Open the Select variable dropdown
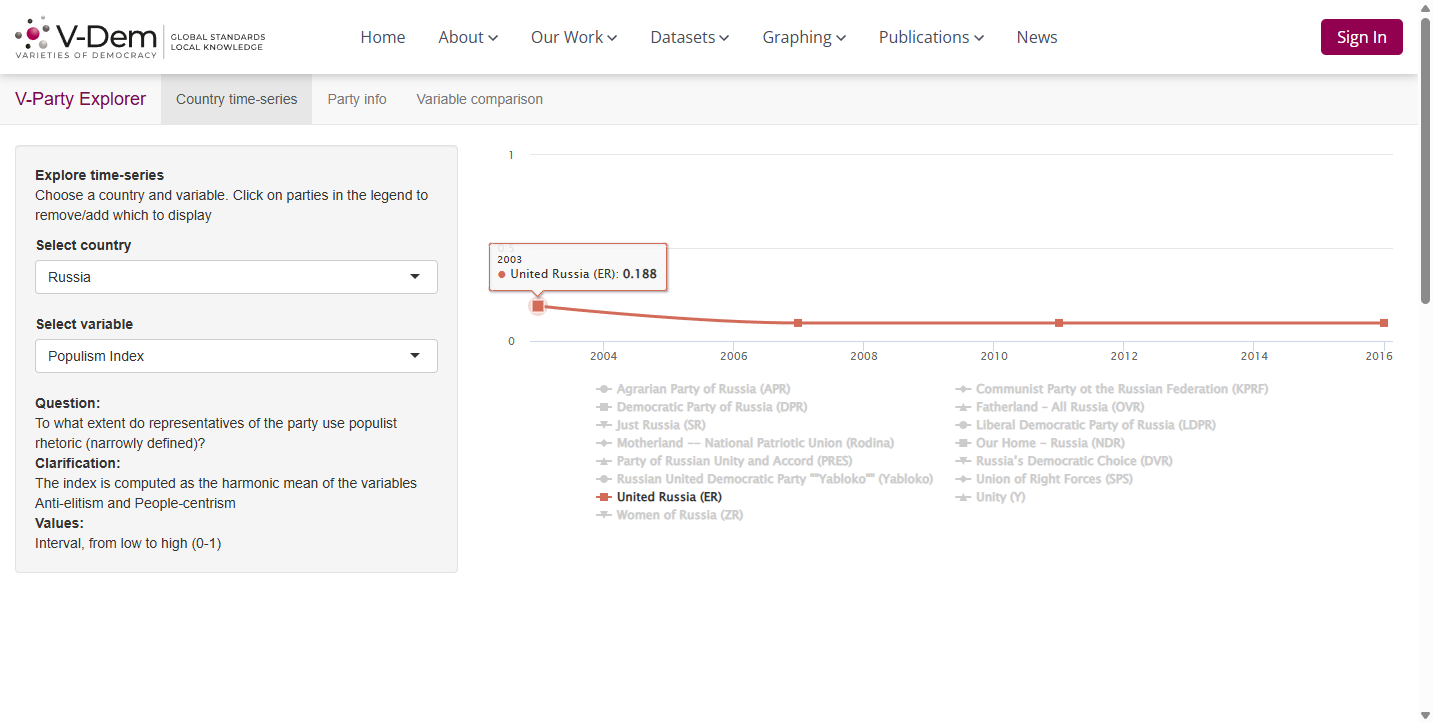This screenshot has height=723, width=1433. pyautogui.click(x=236, y=356)
